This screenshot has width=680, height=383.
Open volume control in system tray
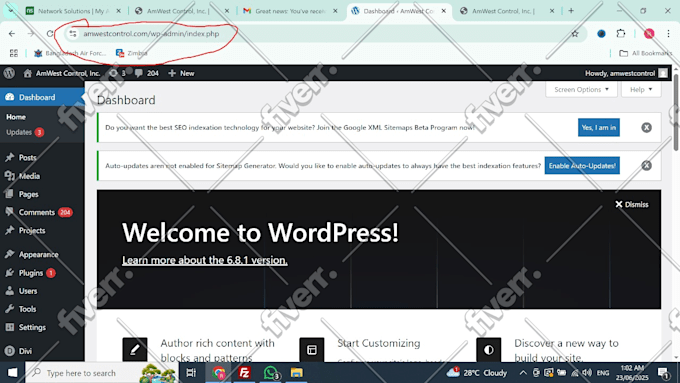[587, 373]
